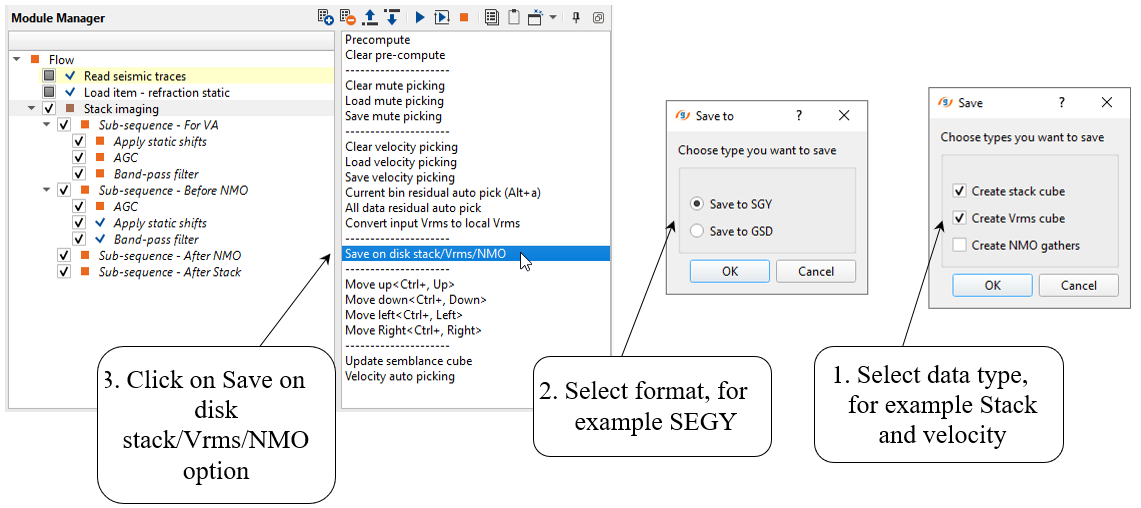Image resolution: width=1141 pixels, height=508 pixels.
Task: Click the add module icon in toolbar
Action: click(325, 17)
